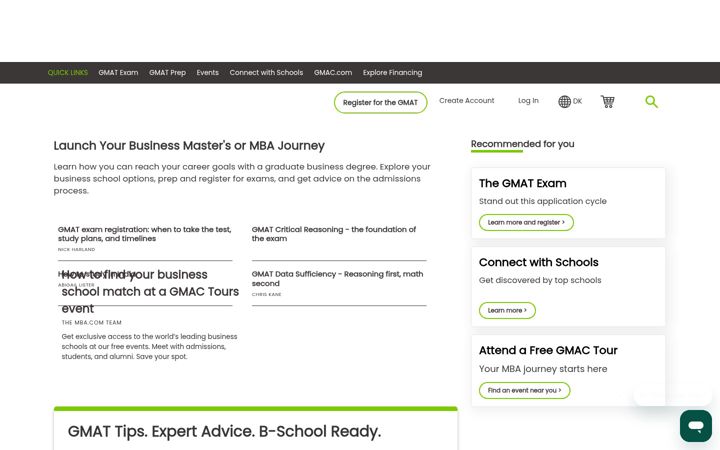Image resolution: width=720 pixels, height=450 pixels.
Task: Click the Create Account link
Action: point(467,101)
